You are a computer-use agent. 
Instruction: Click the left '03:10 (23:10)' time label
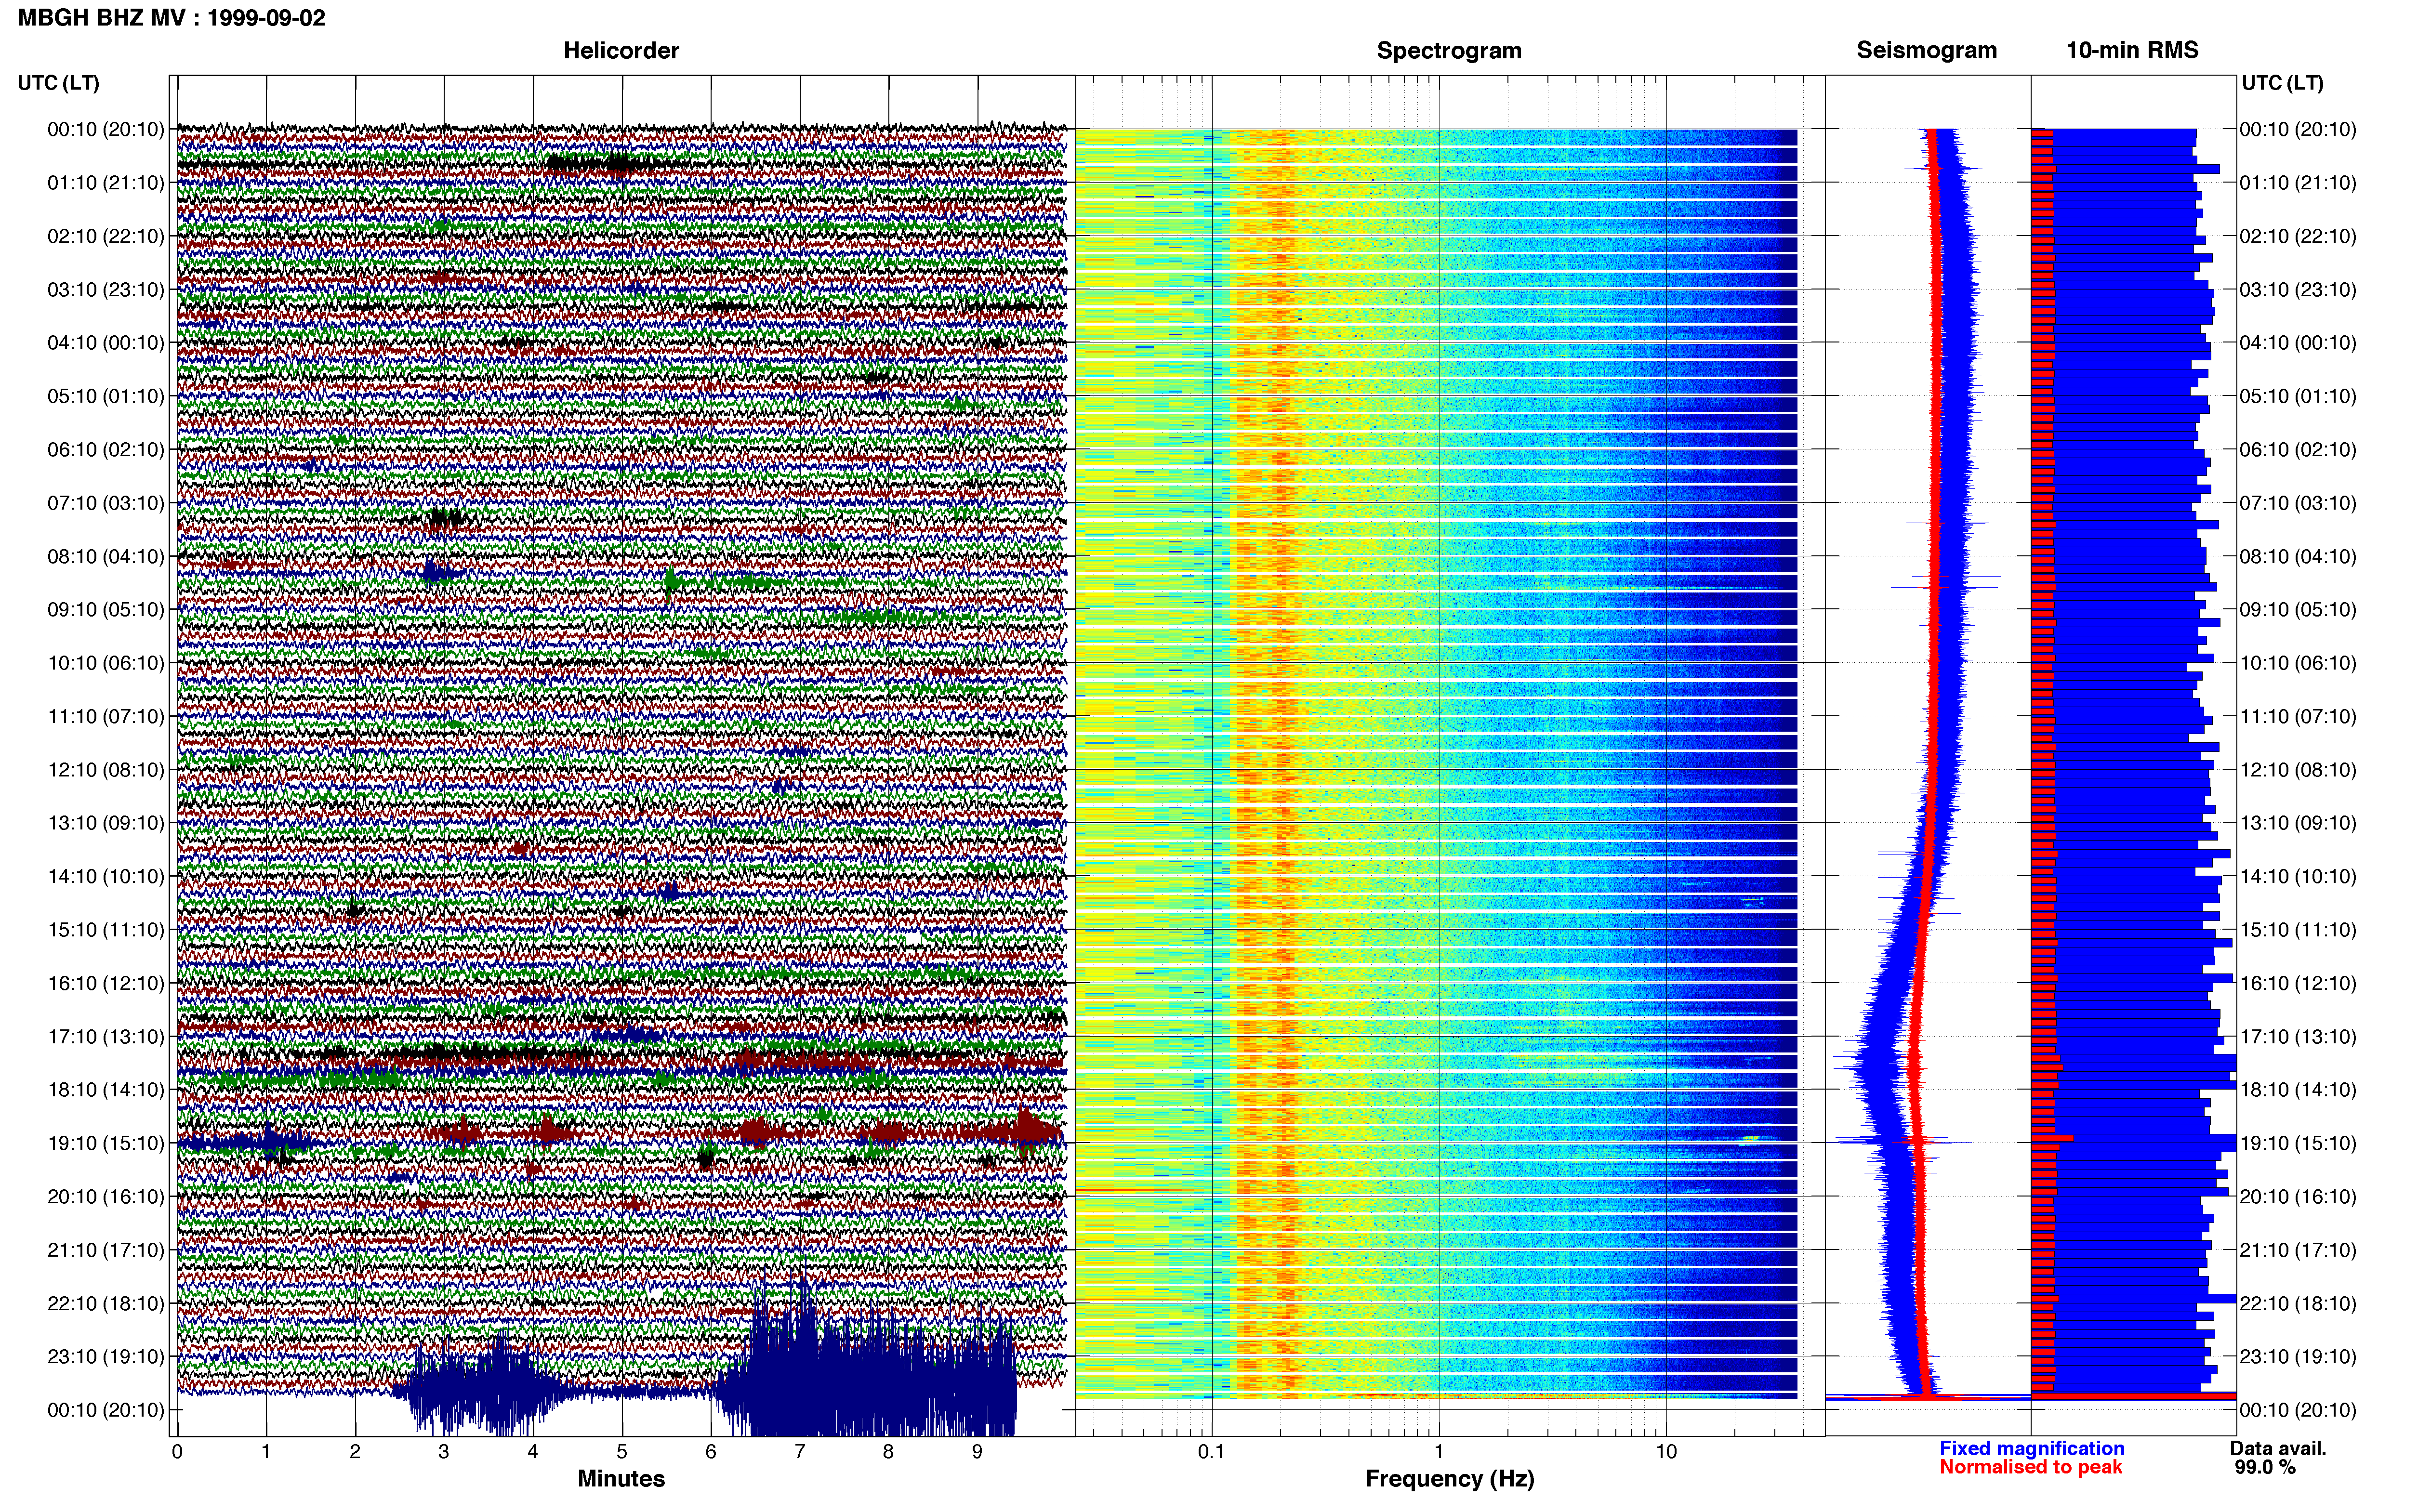[x=106, y=290]
